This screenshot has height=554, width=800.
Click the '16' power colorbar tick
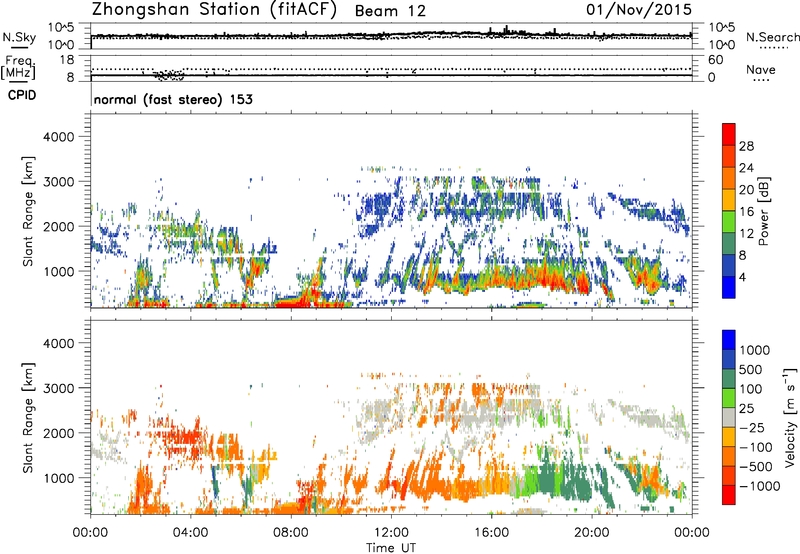click(746, 212)
